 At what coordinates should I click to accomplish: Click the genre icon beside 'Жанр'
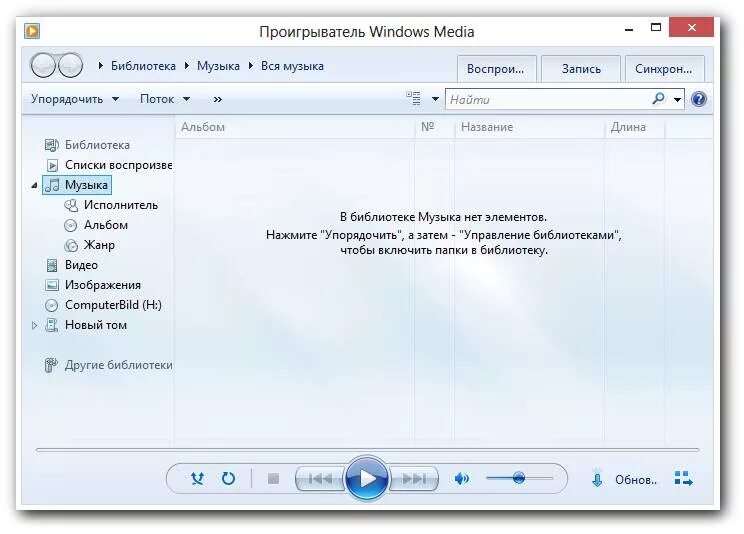[70, 245]
